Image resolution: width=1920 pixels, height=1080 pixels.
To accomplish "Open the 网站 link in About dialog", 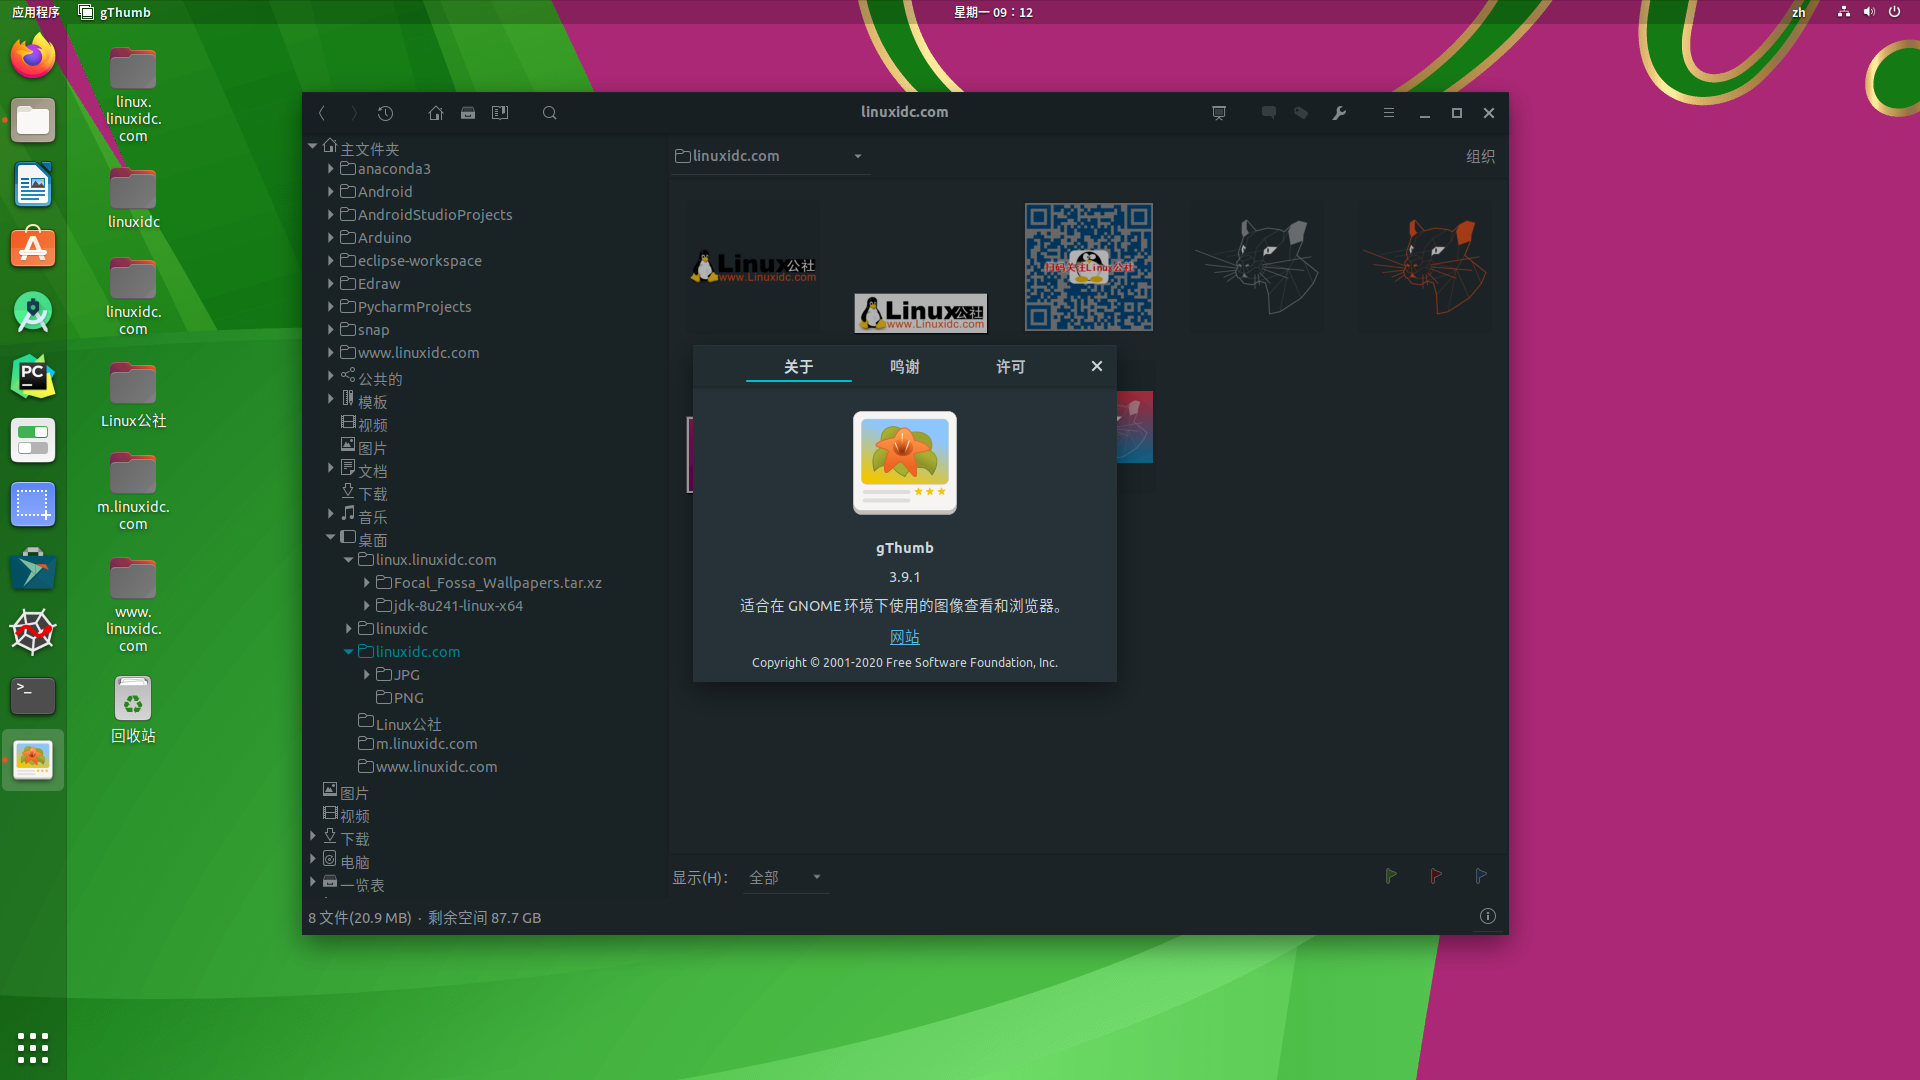I will pos(904,637).
